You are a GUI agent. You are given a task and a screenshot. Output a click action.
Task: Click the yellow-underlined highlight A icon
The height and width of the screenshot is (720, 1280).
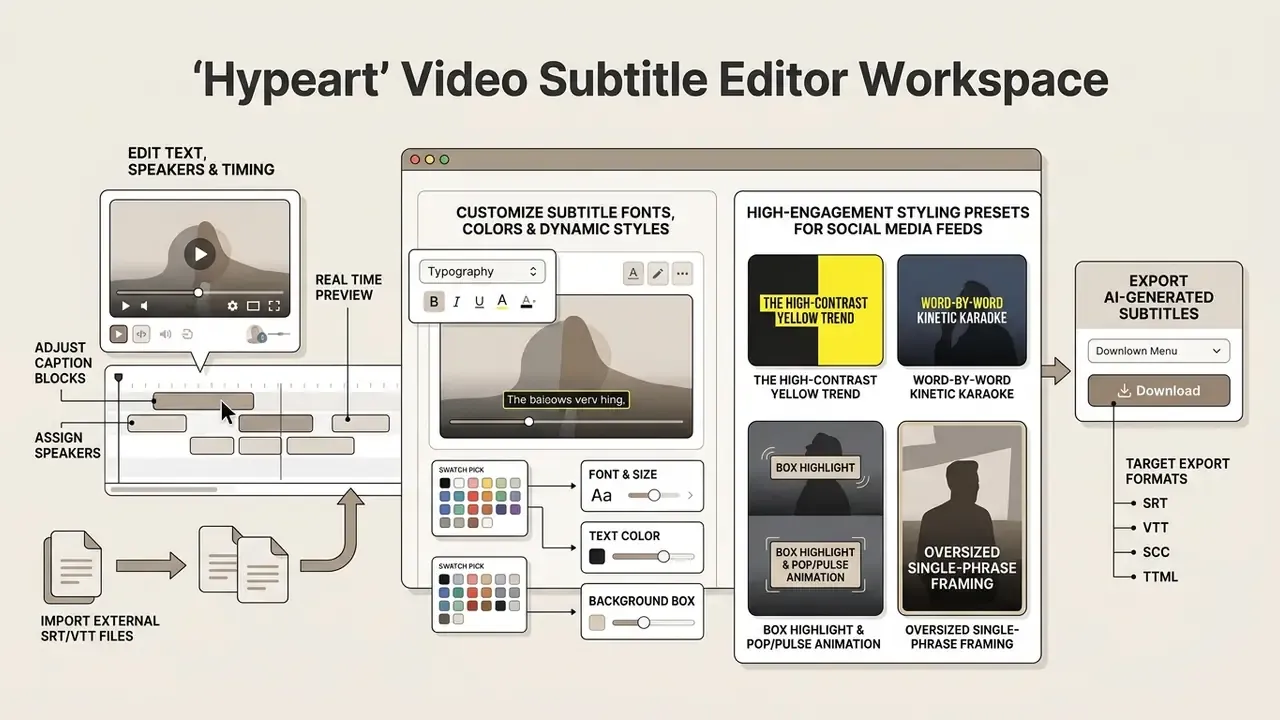pos(502,302)
